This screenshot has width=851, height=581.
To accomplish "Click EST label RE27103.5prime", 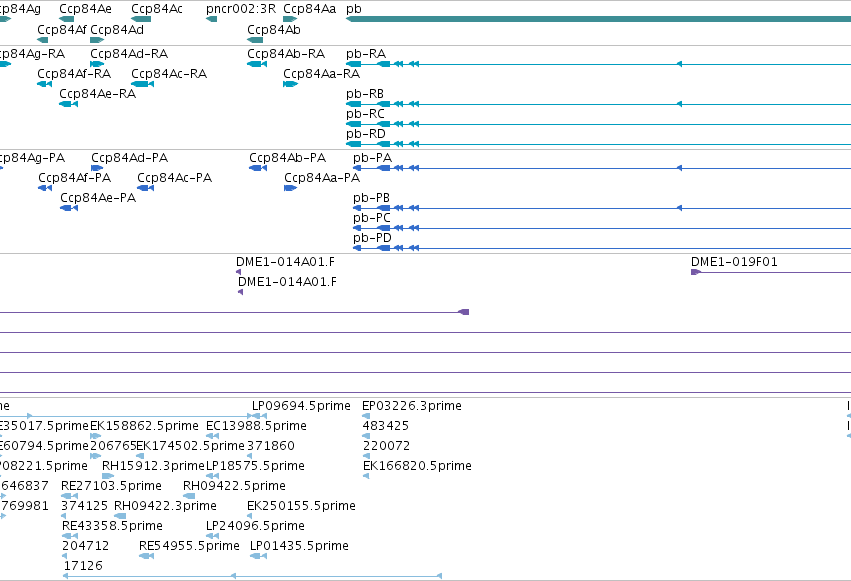I will coord(111,486).
